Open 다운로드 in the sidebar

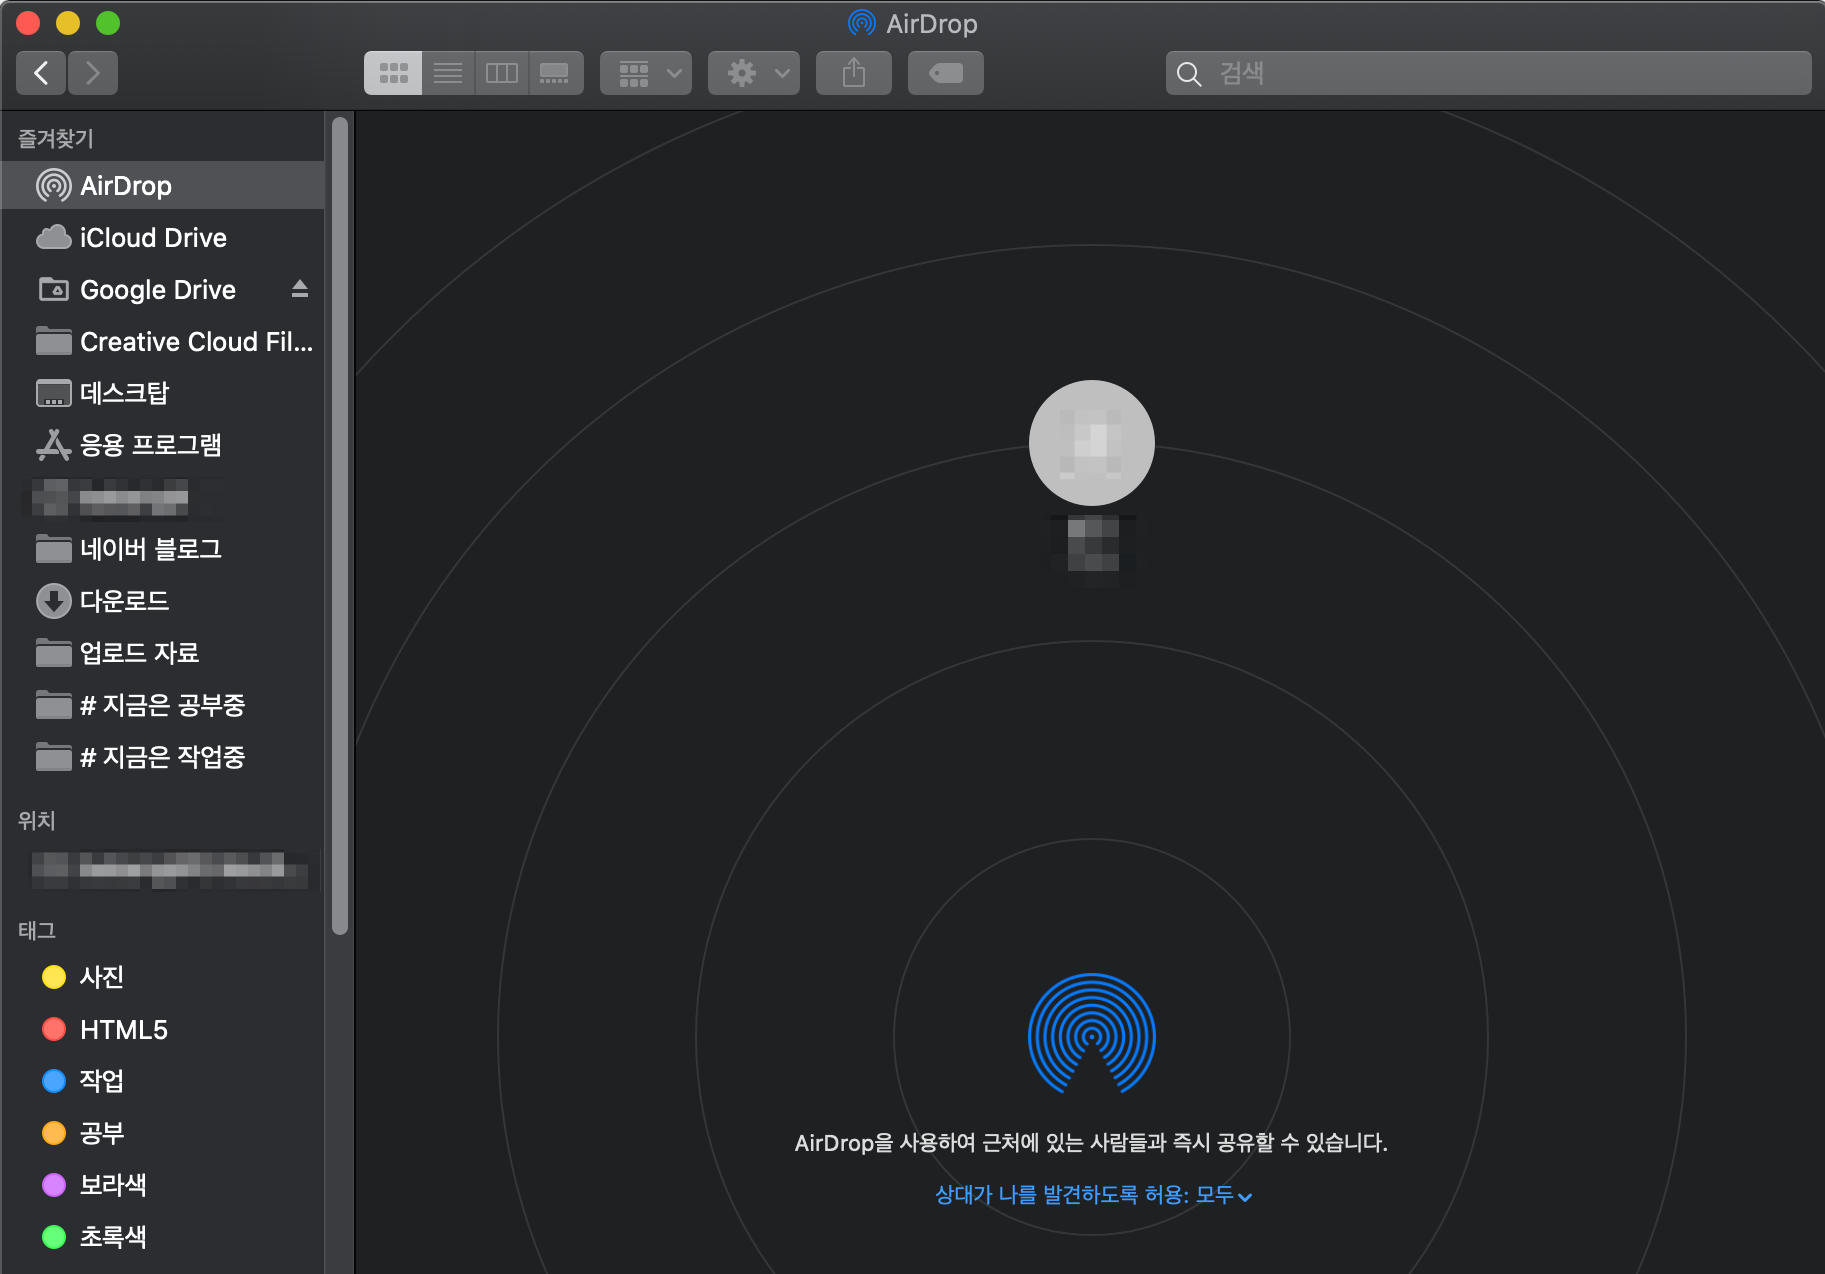click(x=163, y=601)
